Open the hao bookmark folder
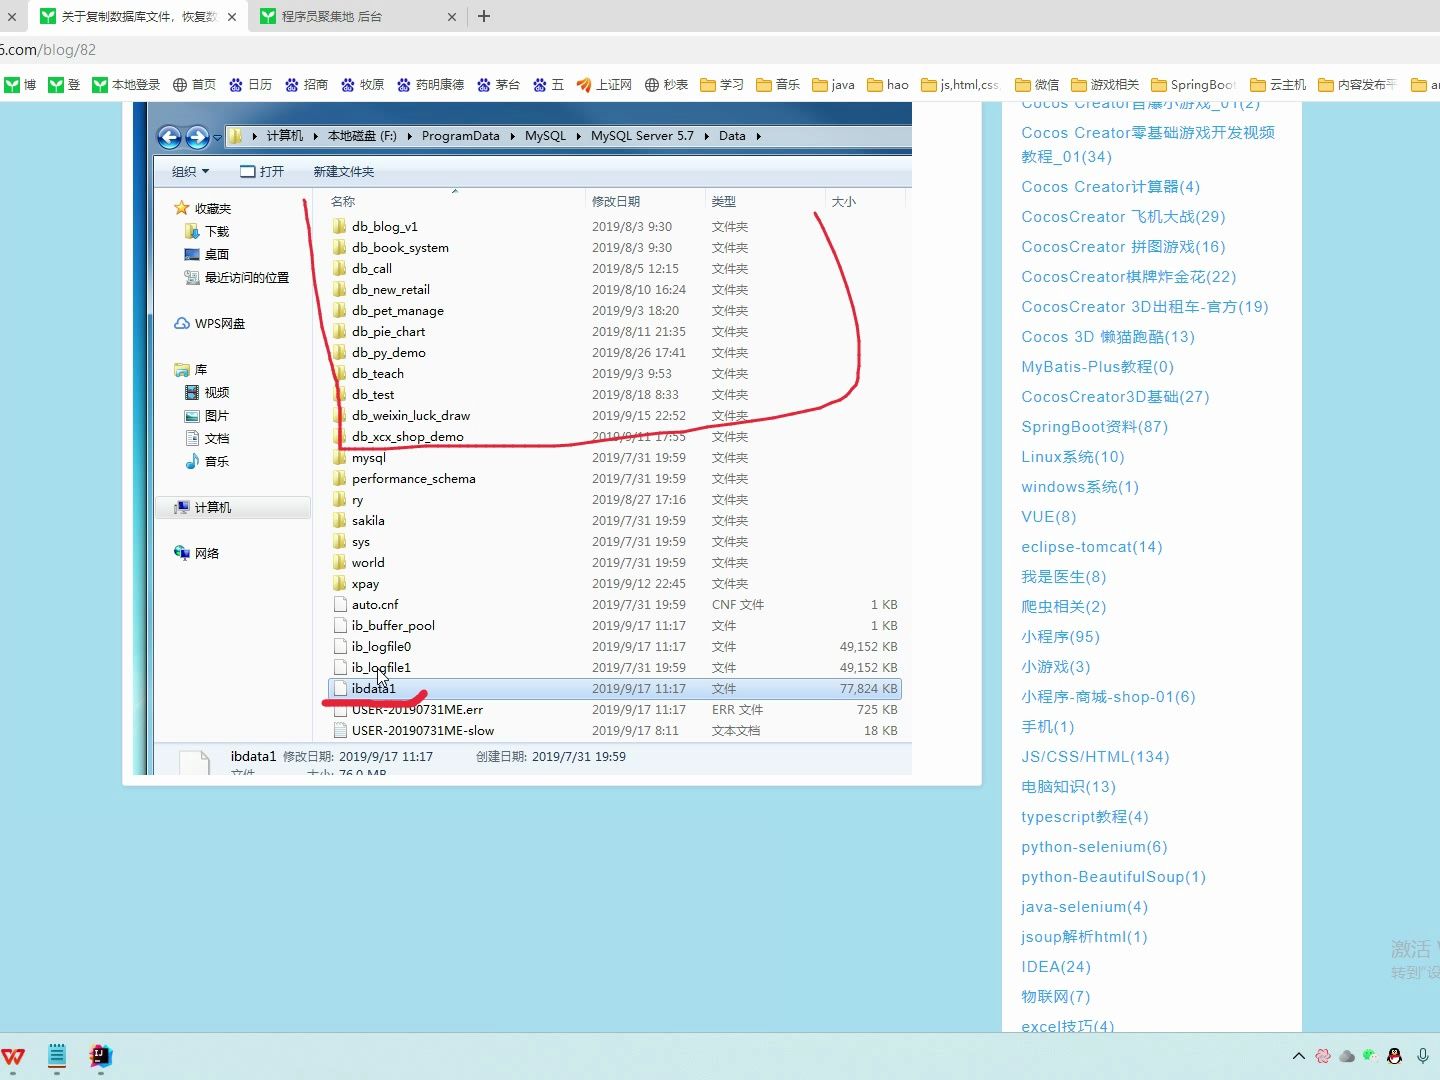Screen dimensions: 1440x1080 [888, 85]
